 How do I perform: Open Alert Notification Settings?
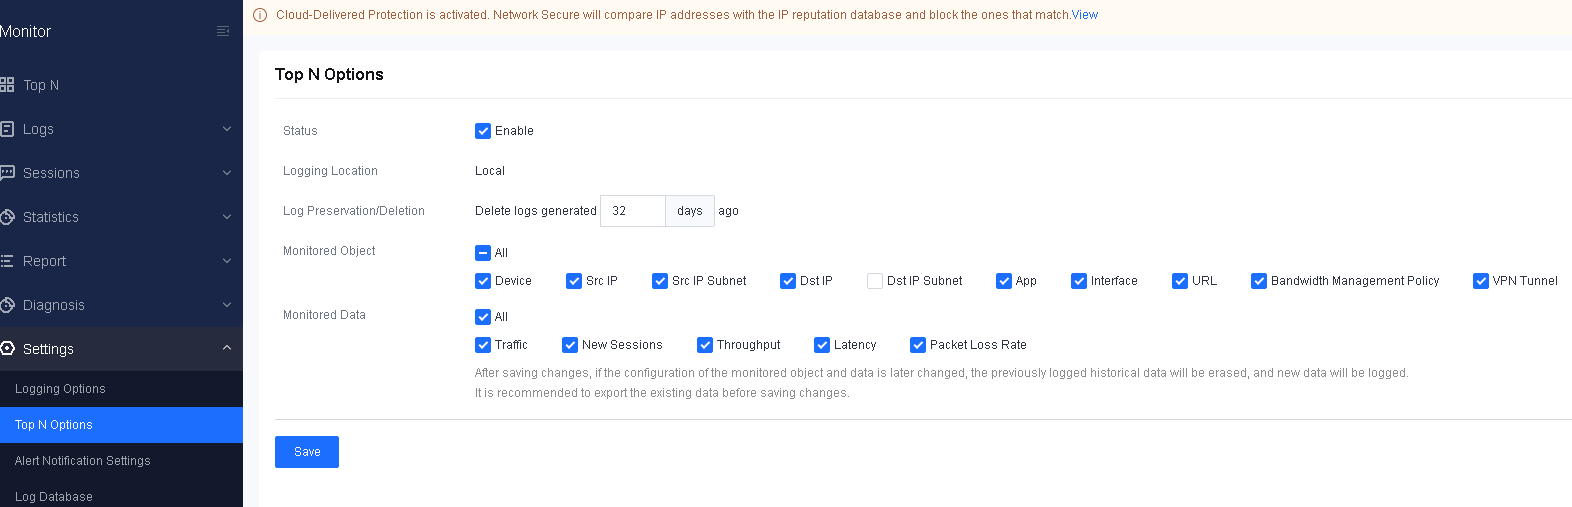[83, 461]
